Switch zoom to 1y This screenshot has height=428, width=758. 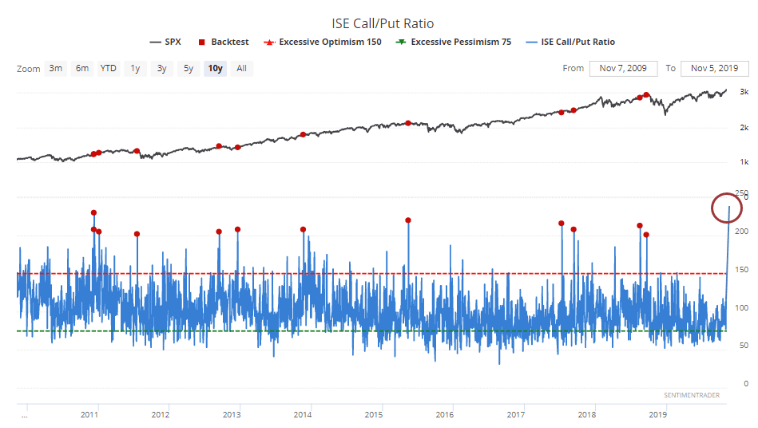[135, 68]
